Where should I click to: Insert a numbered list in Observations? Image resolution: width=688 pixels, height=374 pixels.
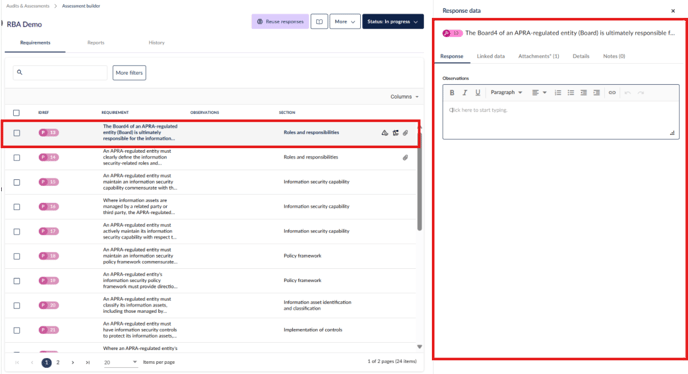(558, 93)
